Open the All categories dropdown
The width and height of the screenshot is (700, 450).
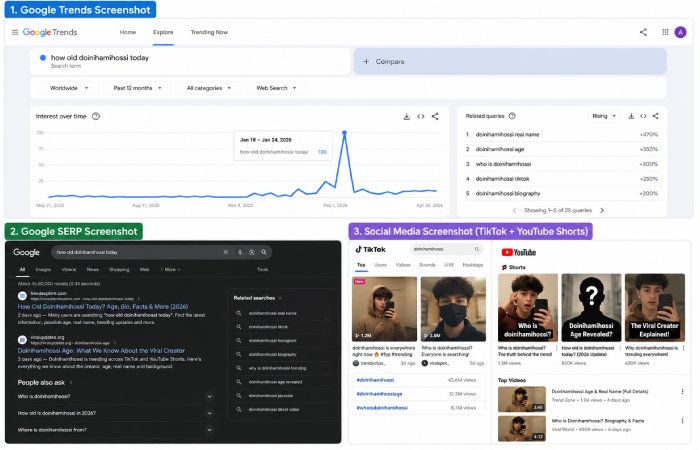209,88
